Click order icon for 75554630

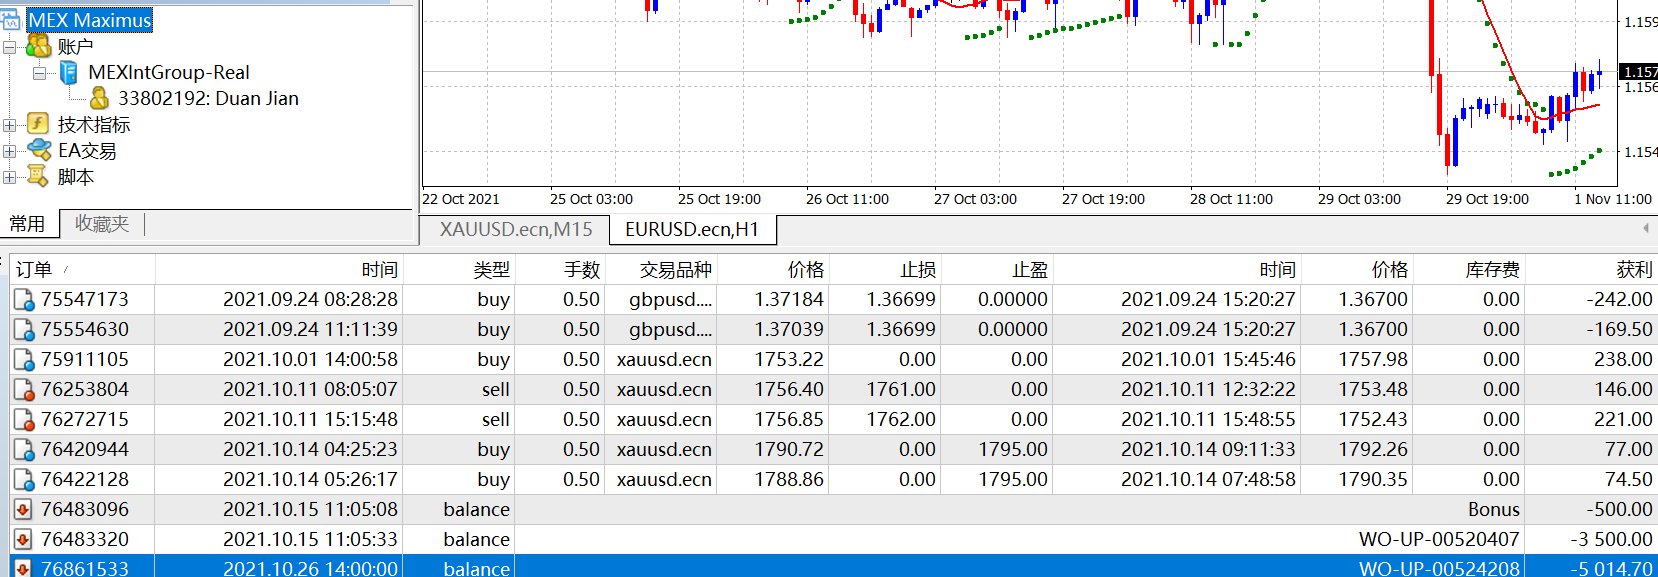click(x=23, y=329)
